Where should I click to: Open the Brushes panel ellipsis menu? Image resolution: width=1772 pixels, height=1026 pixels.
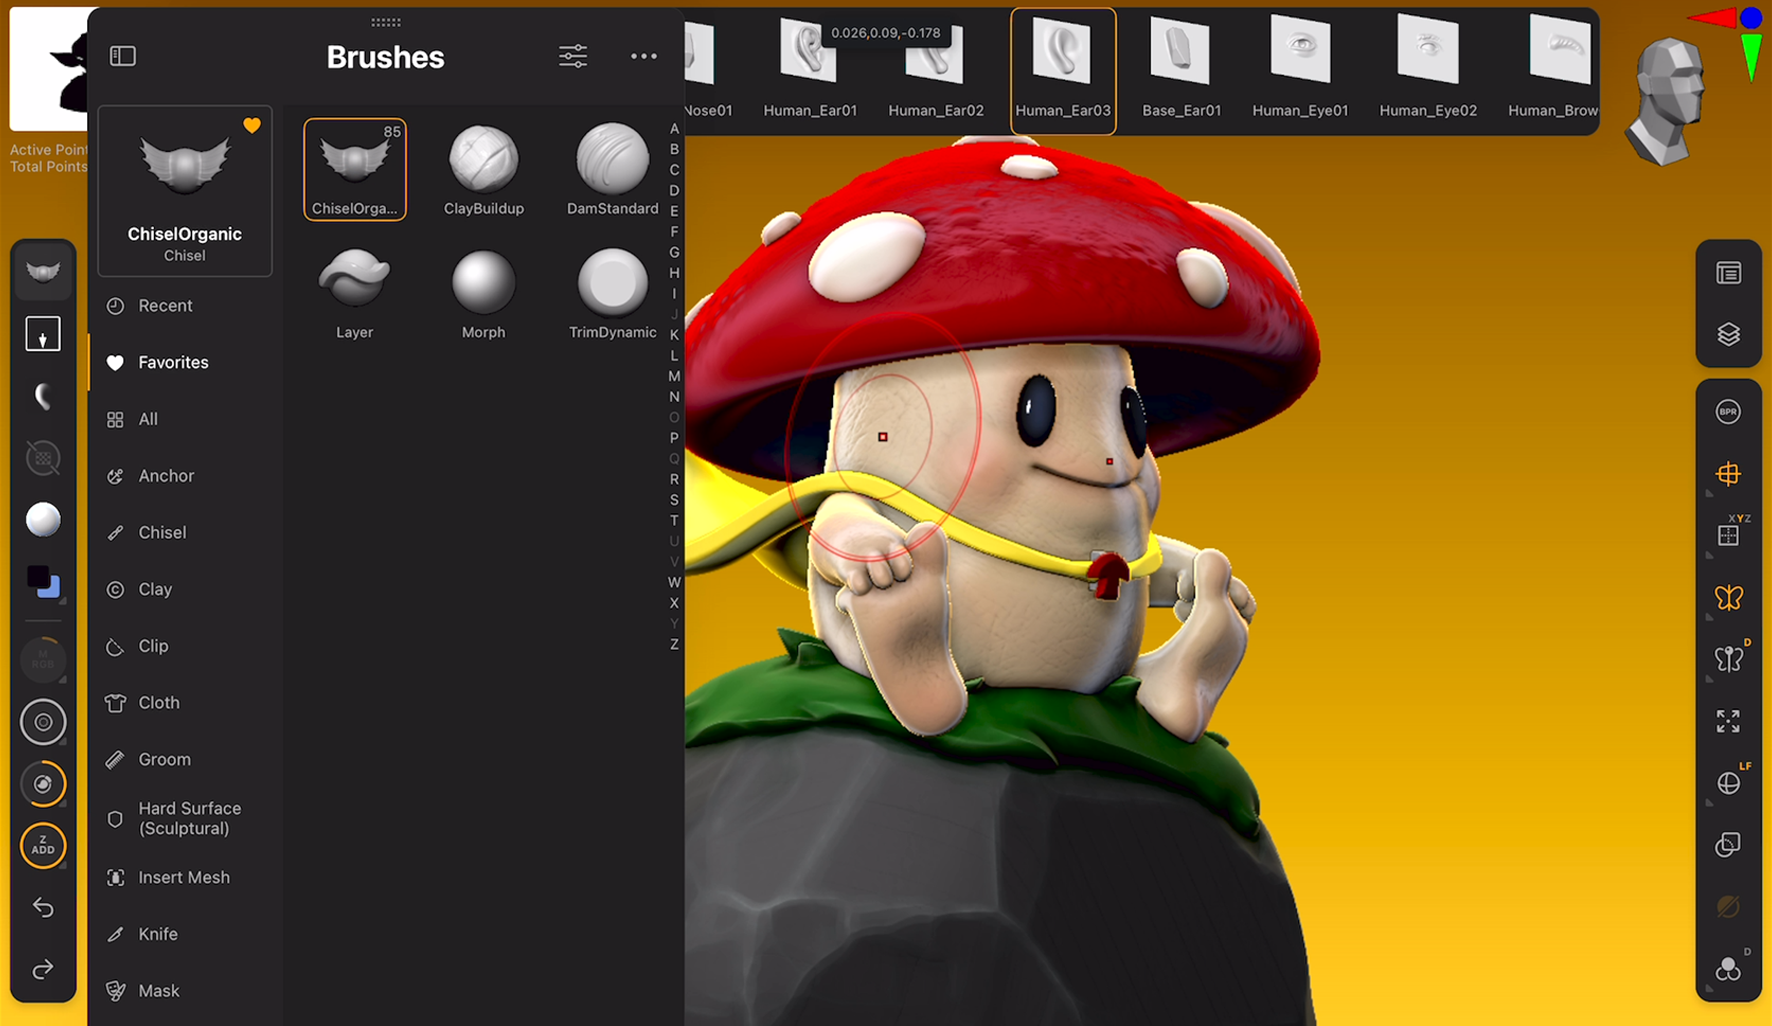643,56
